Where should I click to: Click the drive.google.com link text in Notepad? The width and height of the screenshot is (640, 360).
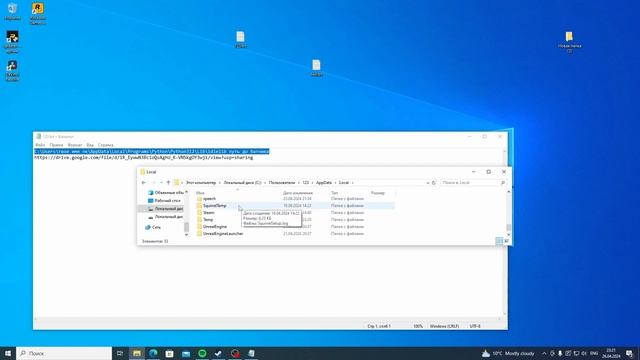(144, 158)
